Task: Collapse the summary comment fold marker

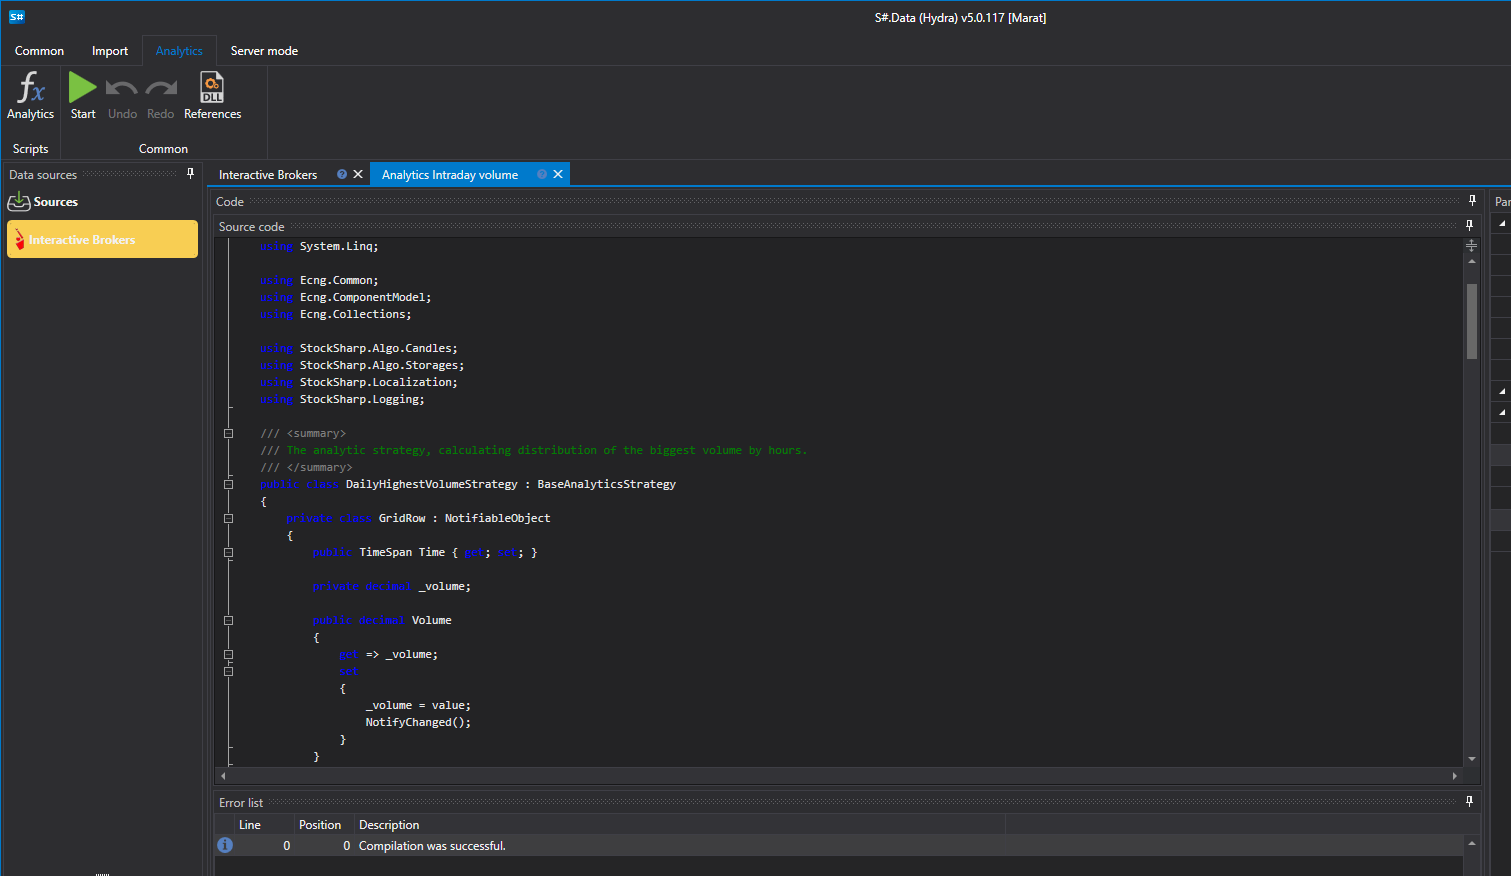Action: [228, 433]
